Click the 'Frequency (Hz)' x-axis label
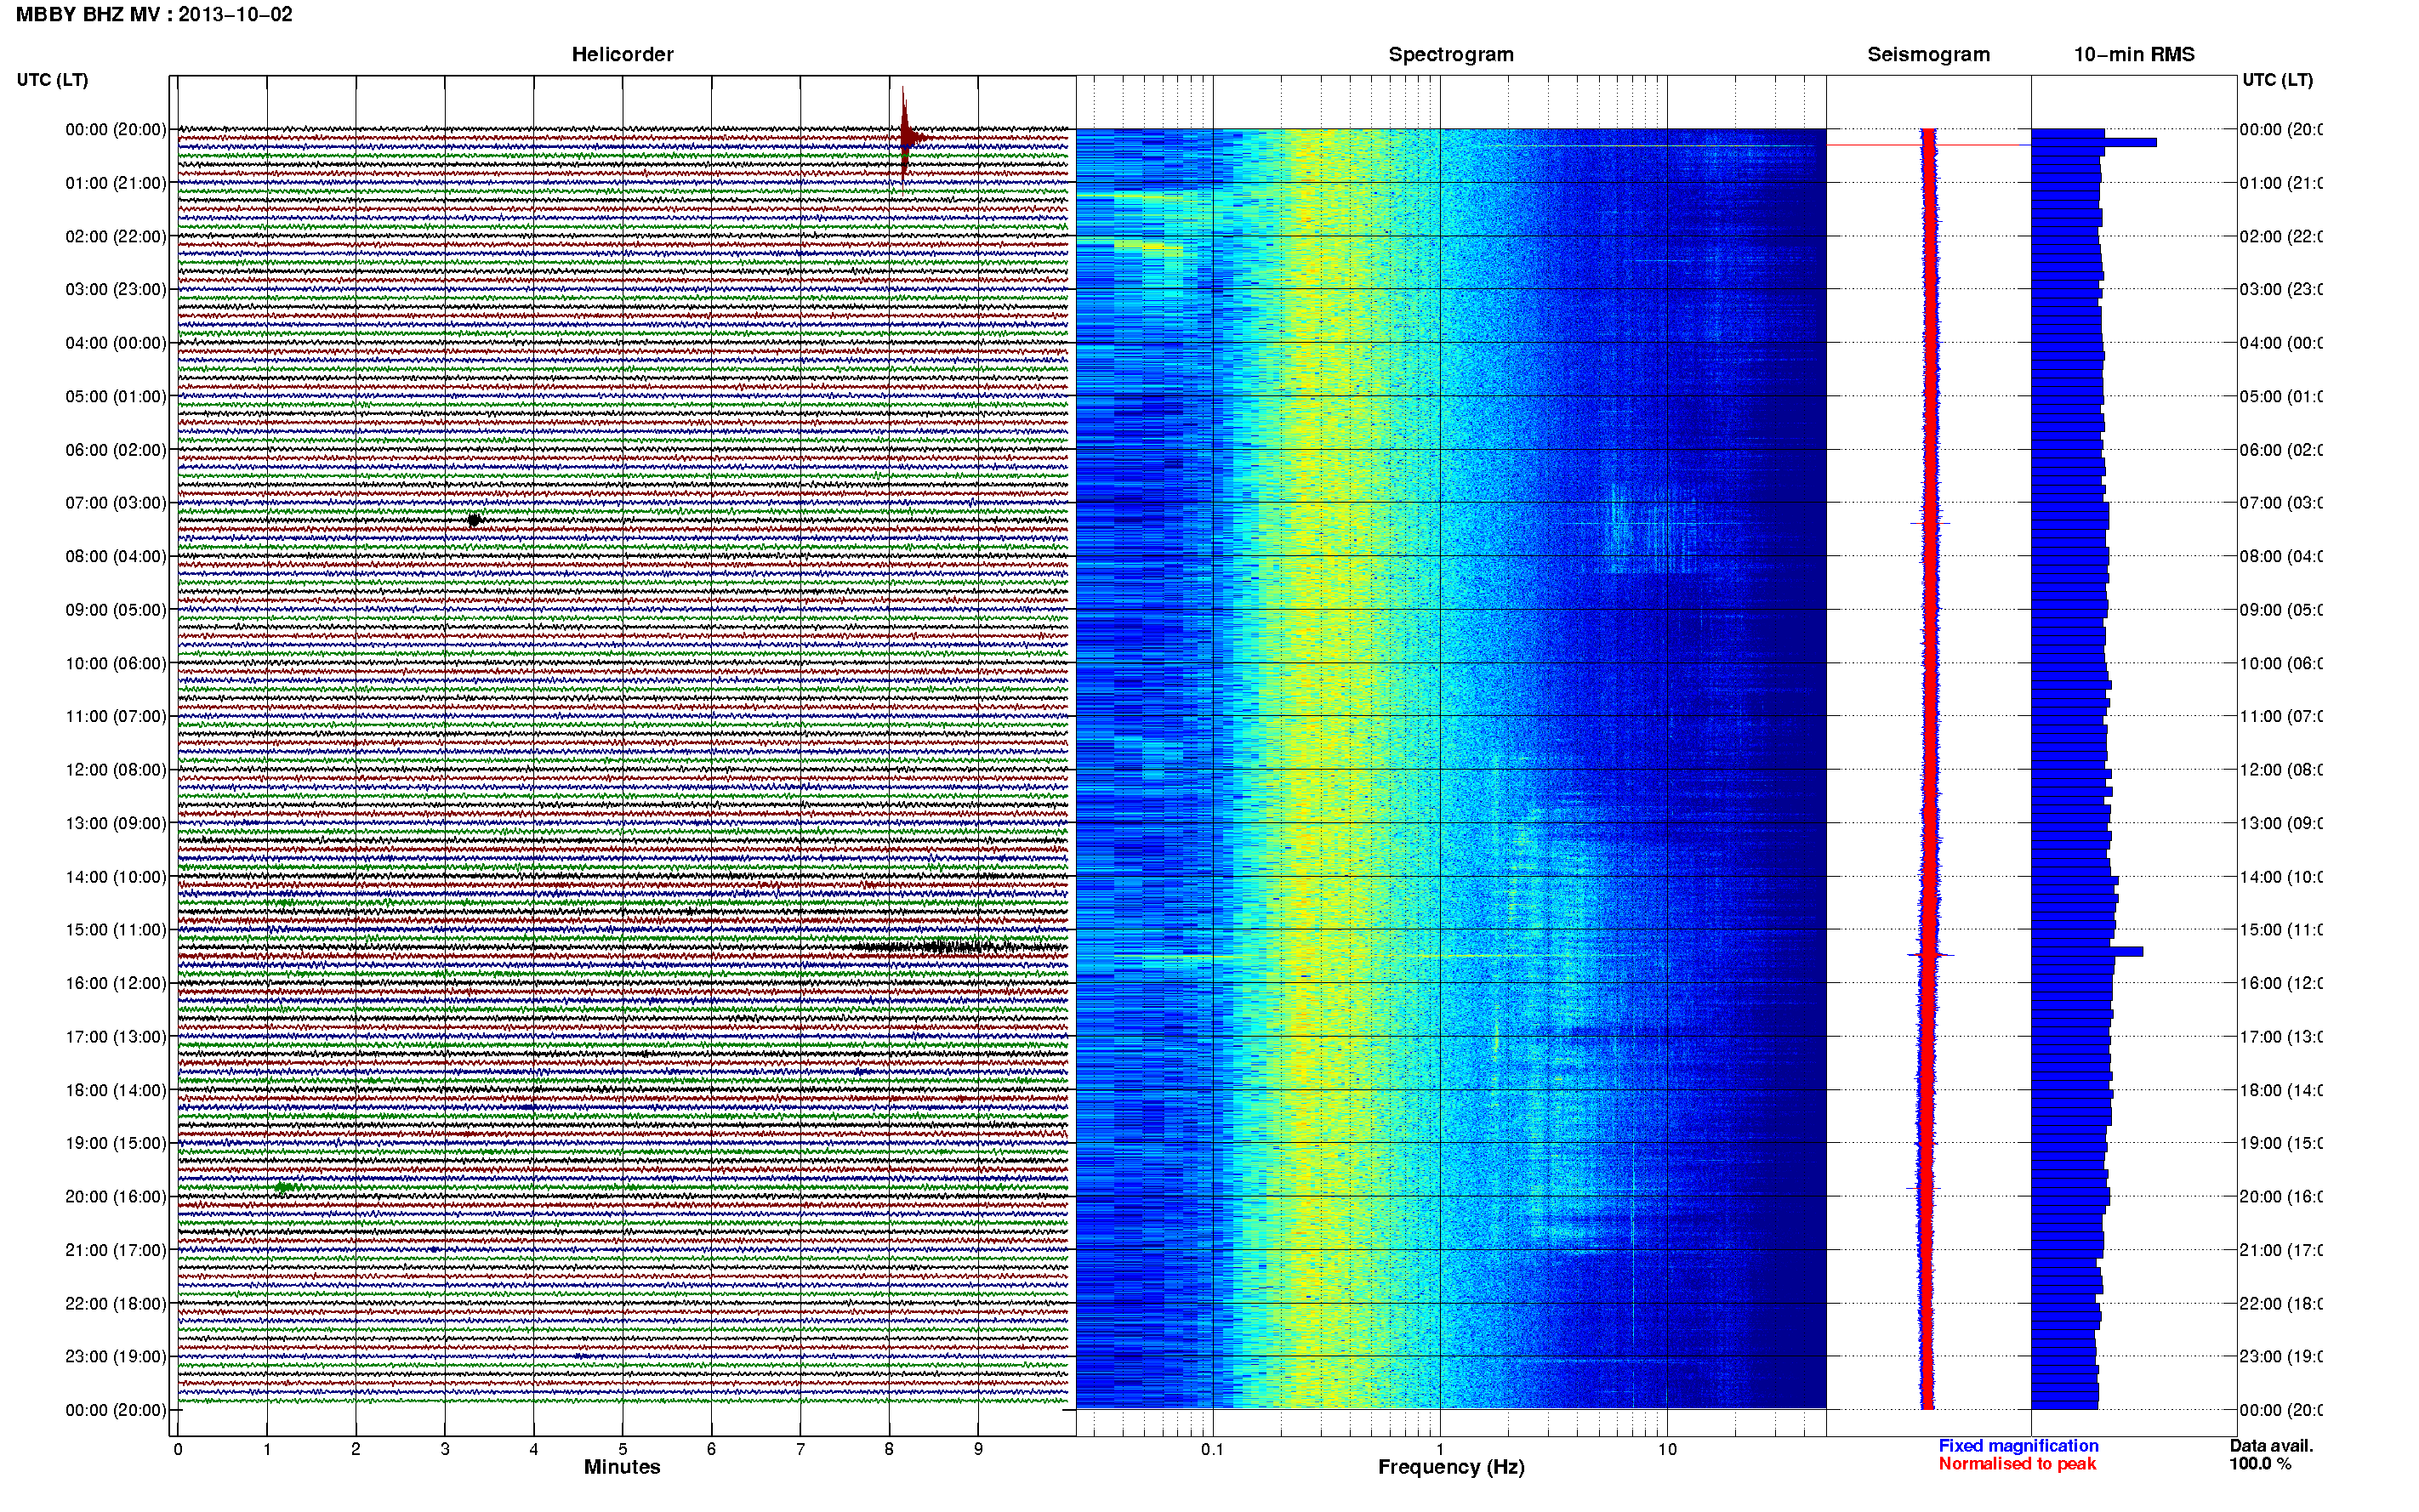The width and height of the screenshot is (2419, 1512). point(1451,1468)
